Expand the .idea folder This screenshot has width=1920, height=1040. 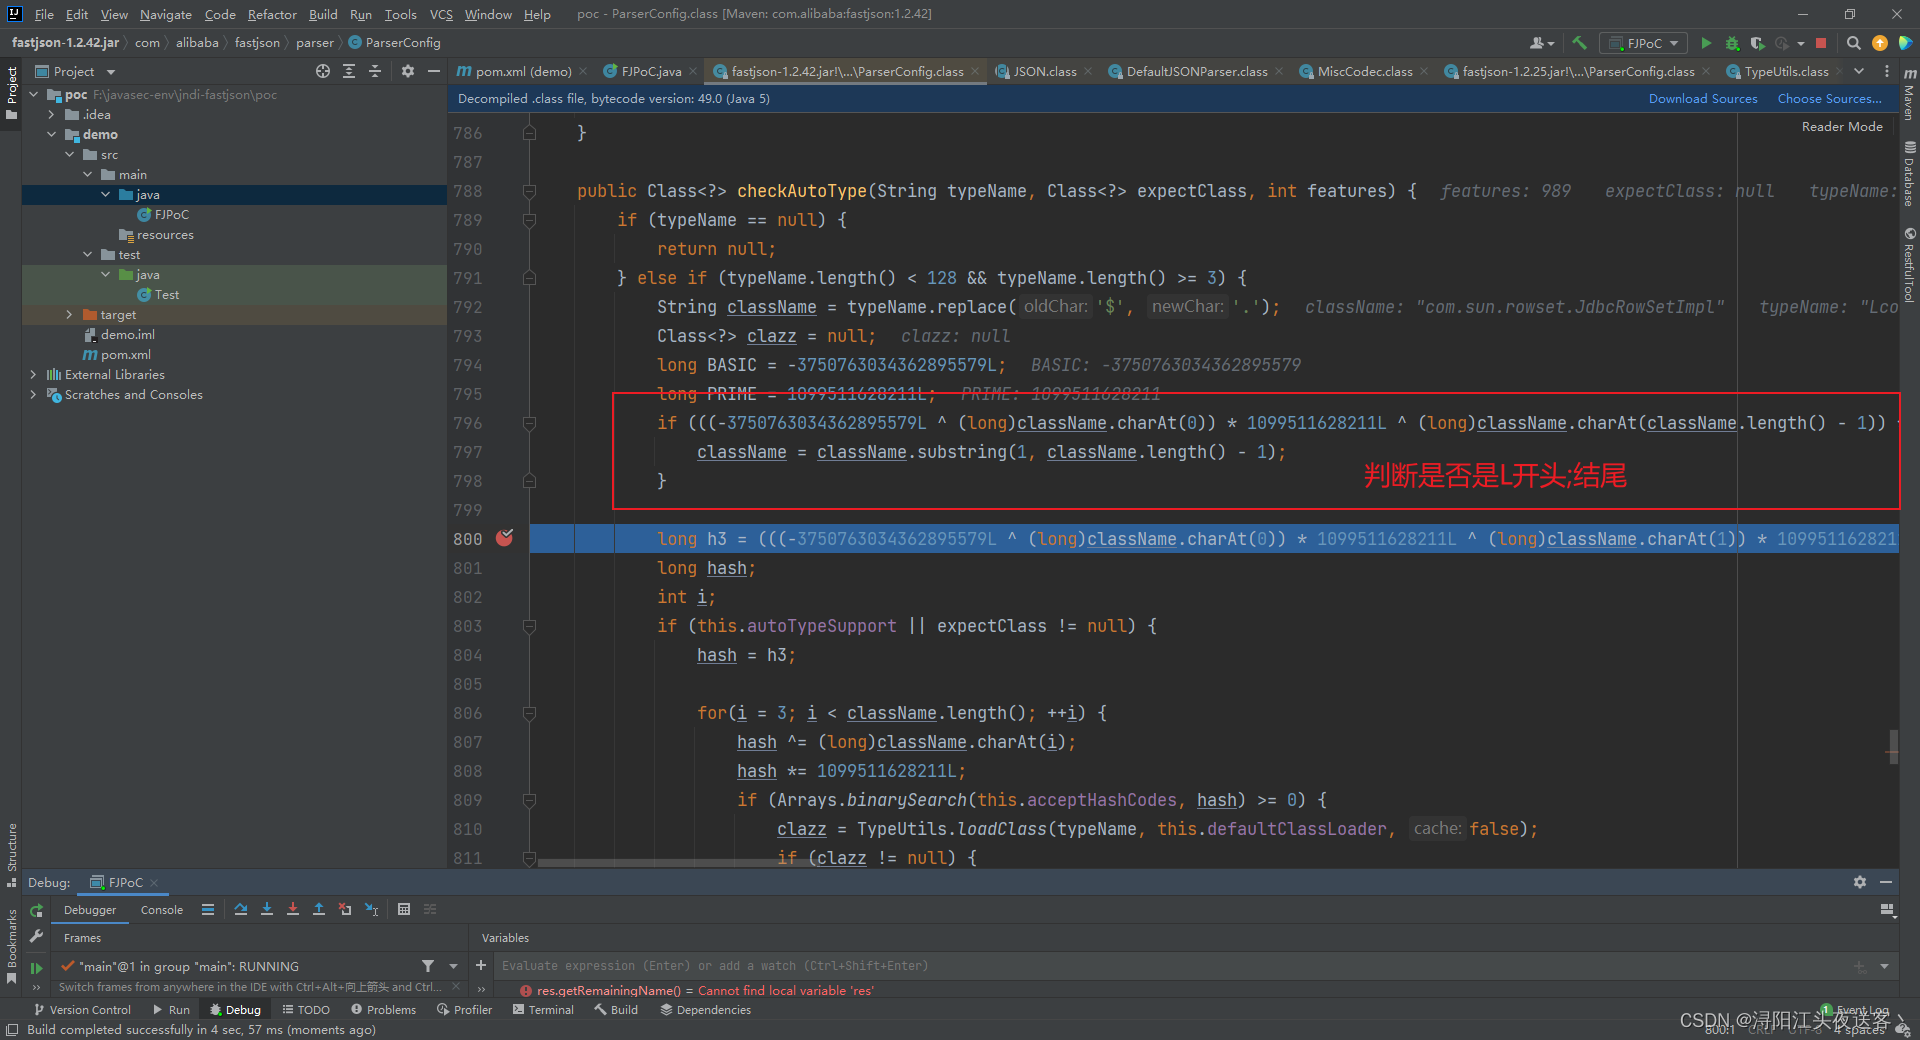tap(51, 114)
